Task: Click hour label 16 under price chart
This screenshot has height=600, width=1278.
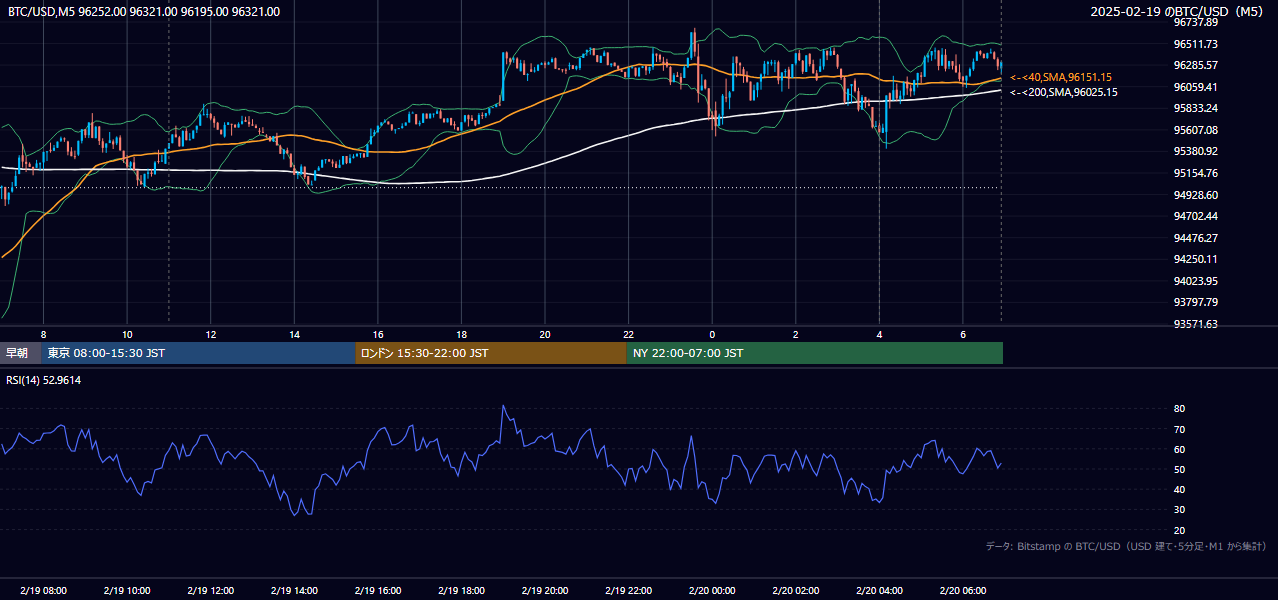Action: click(377, 334)
